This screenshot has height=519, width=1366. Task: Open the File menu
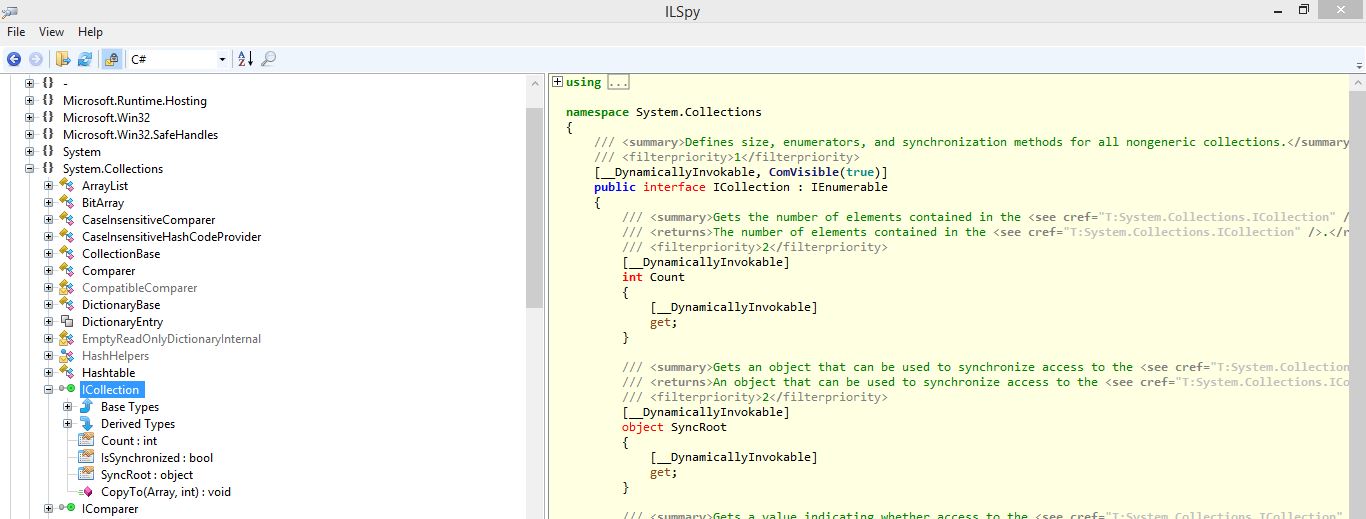click(x=16, y=32)
